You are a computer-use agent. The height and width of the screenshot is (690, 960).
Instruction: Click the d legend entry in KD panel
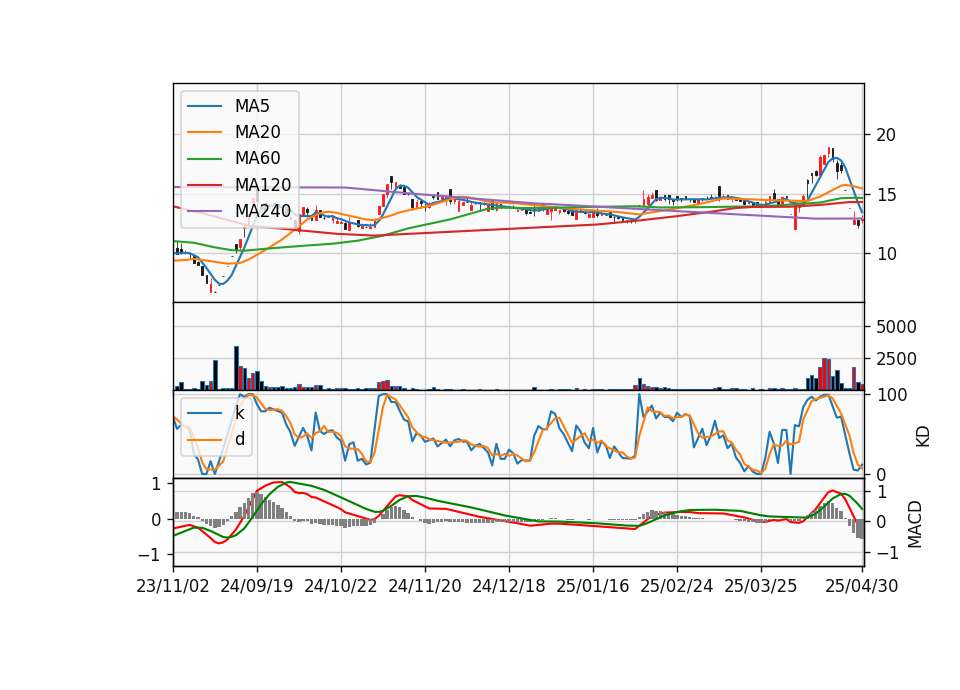coord(239,439)
